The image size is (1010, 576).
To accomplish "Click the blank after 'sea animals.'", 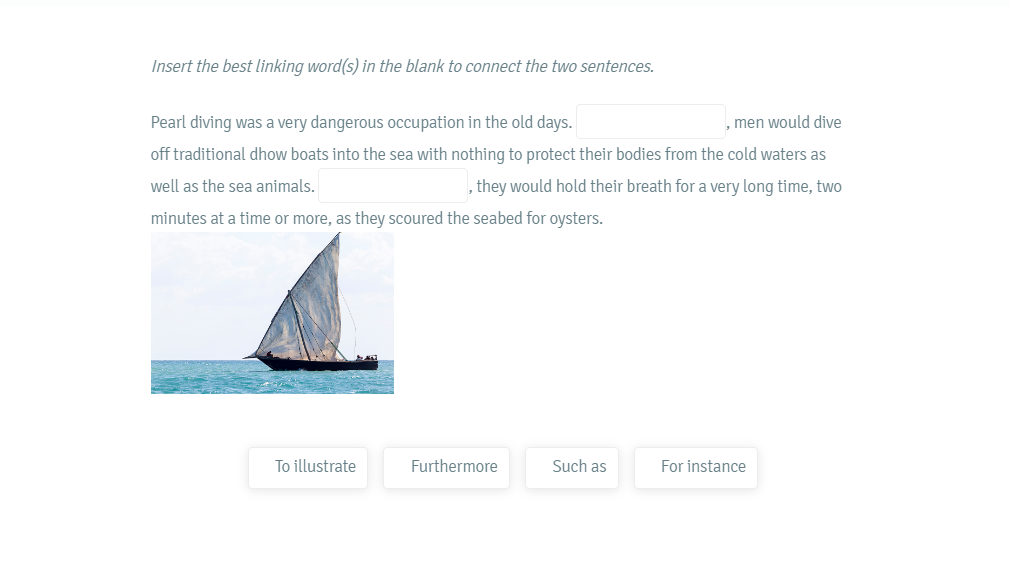I will [393, 186].
